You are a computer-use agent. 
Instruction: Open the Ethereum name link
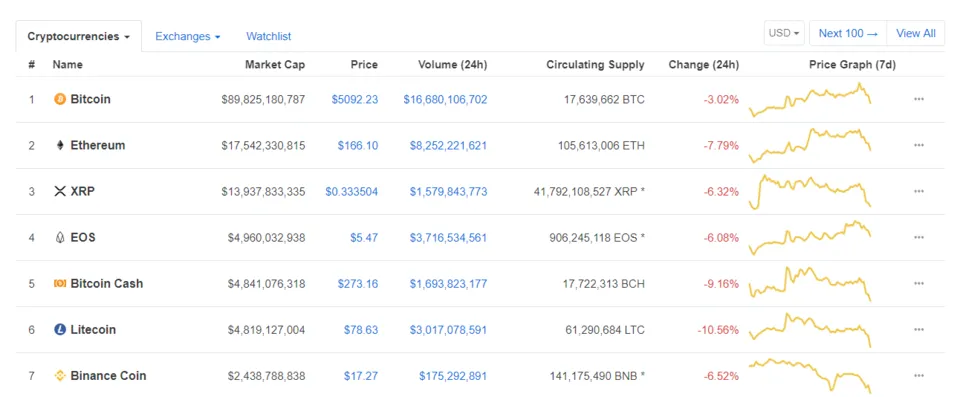[x=98, y=145]
